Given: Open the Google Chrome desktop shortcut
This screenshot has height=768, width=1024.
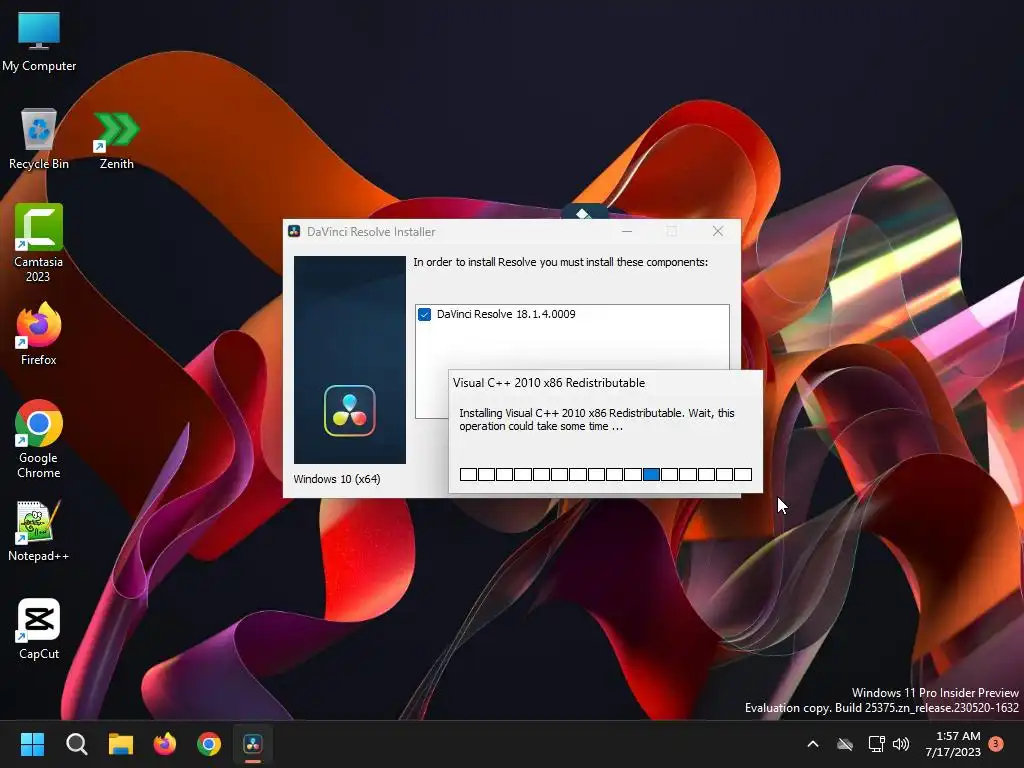Looking at the screenshot, I should point(39,439).
